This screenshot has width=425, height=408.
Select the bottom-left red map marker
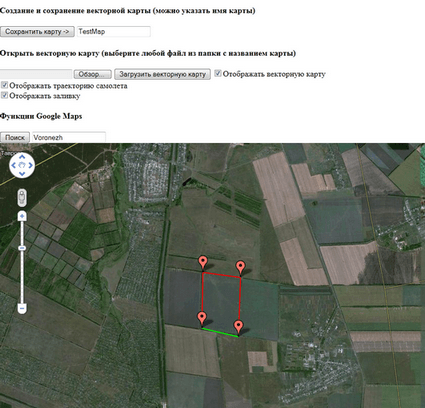point(201,318)
